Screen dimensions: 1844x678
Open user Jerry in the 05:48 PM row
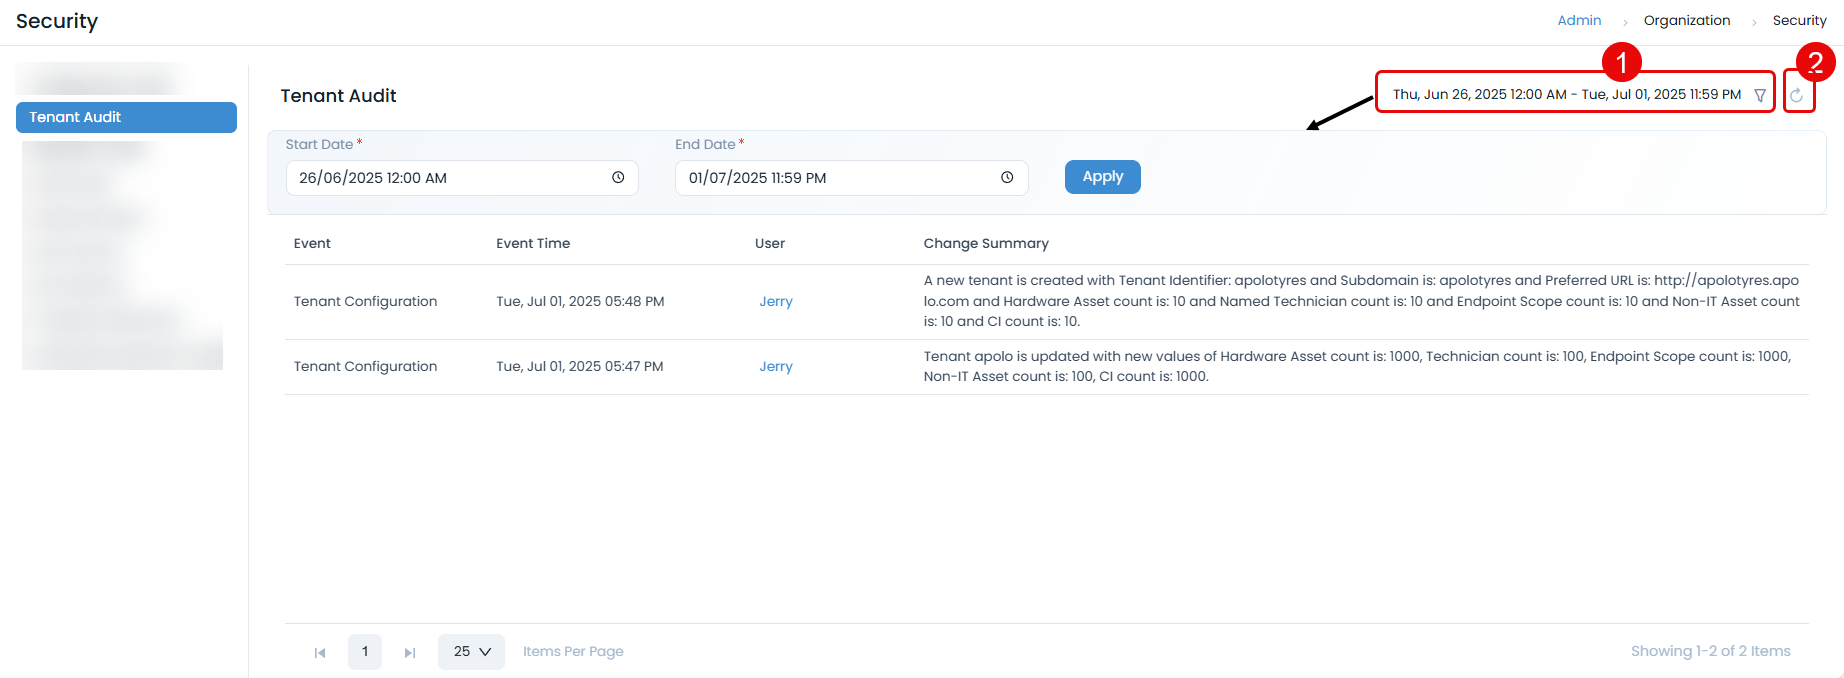click(775, 301)
